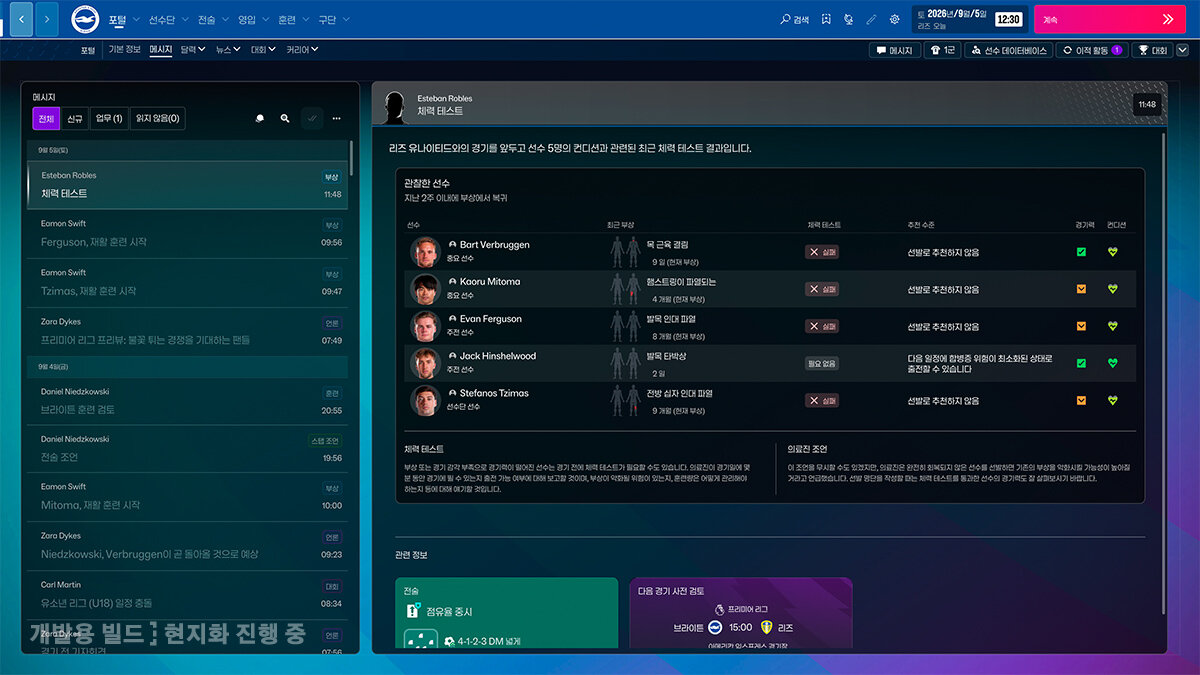This screenshot has height=675, width=1200.
Task: Open the 1군 shortcut button
Action: (942, 50)
